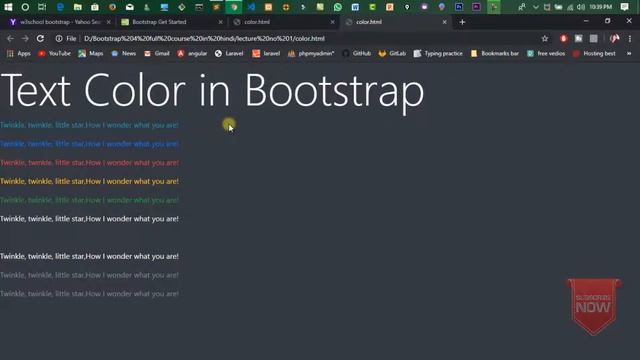The width and height of the screenshot is (640, 360).
Task: Open the angular bookmark
Action: click(x=192, y=53)
